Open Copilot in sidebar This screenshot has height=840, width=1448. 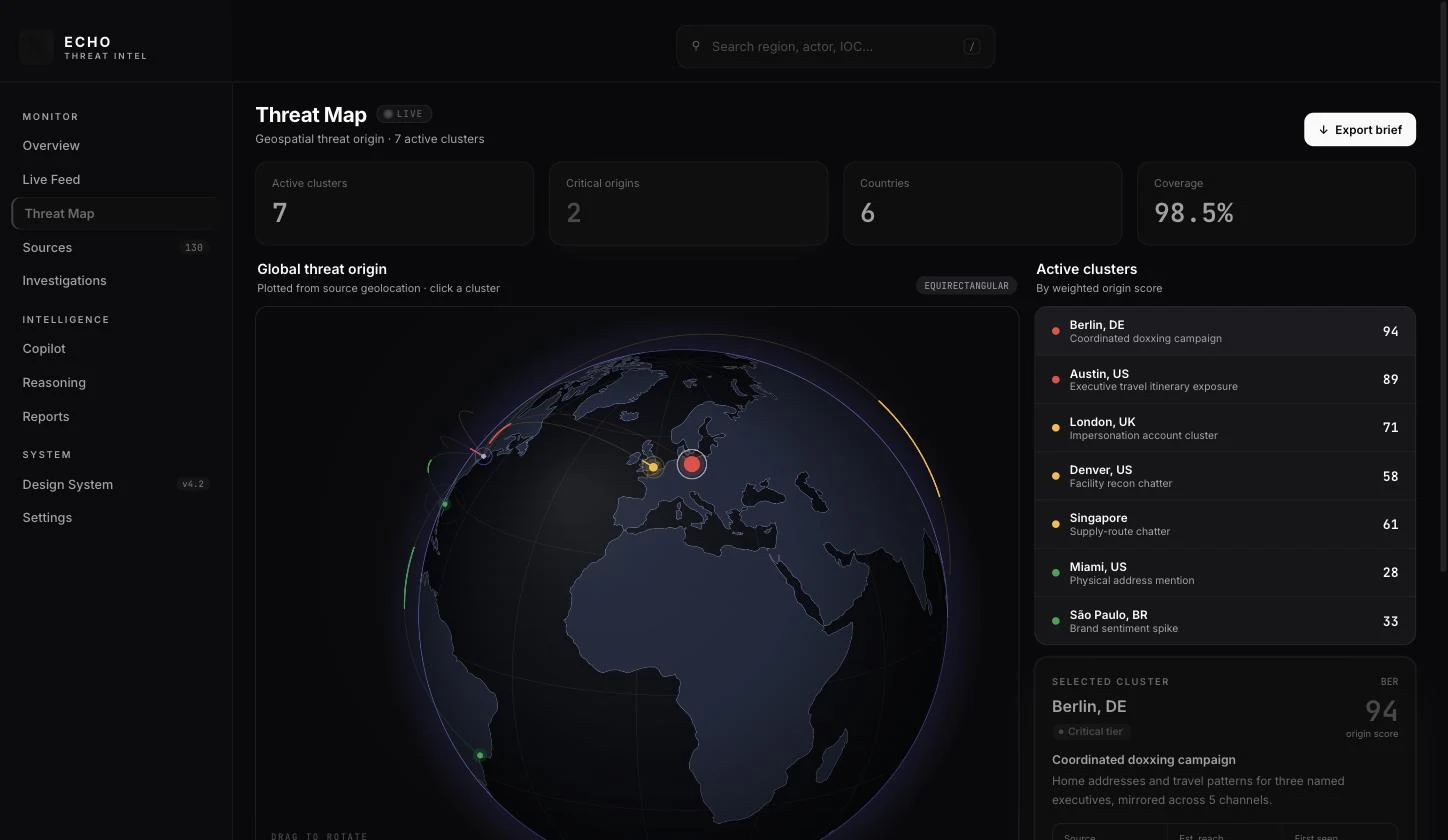pyautogui.click(x=115, y=349)
